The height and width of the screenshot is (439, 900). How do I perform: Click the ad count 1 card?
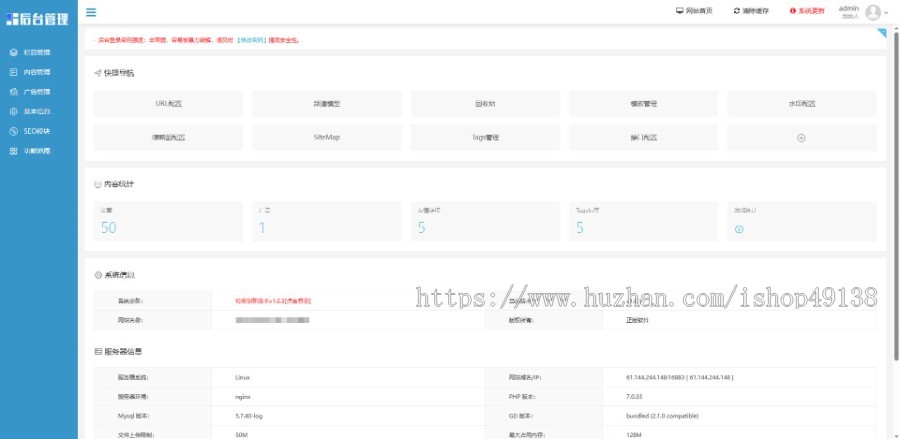pos(327,221)
